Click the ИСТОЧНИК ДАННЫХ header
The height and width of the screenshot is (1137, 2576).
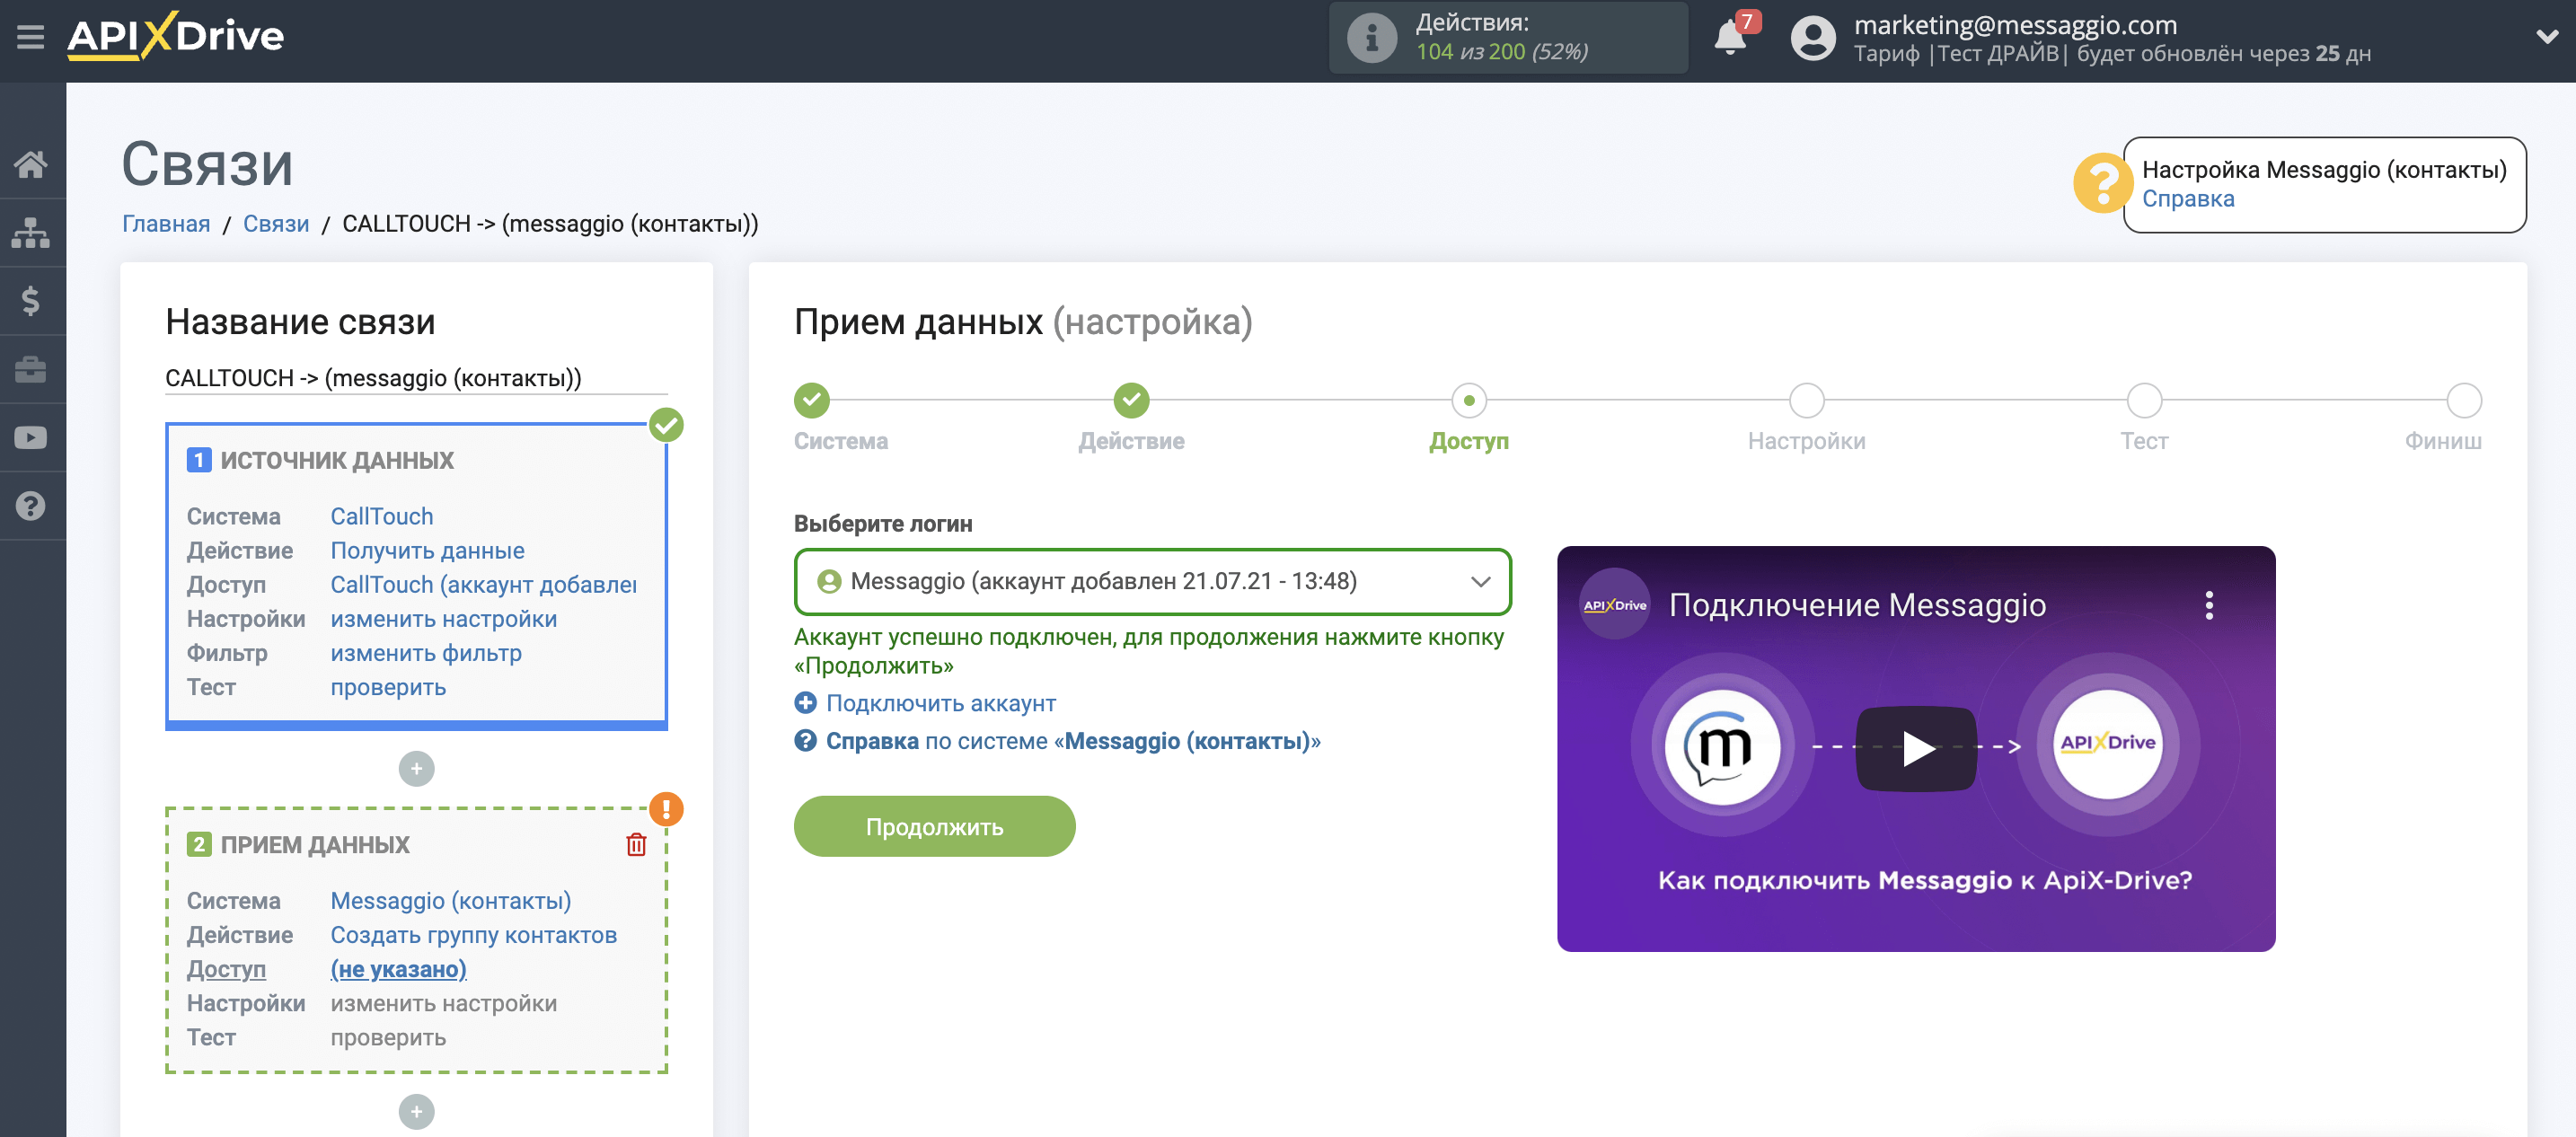pos(337,461)
